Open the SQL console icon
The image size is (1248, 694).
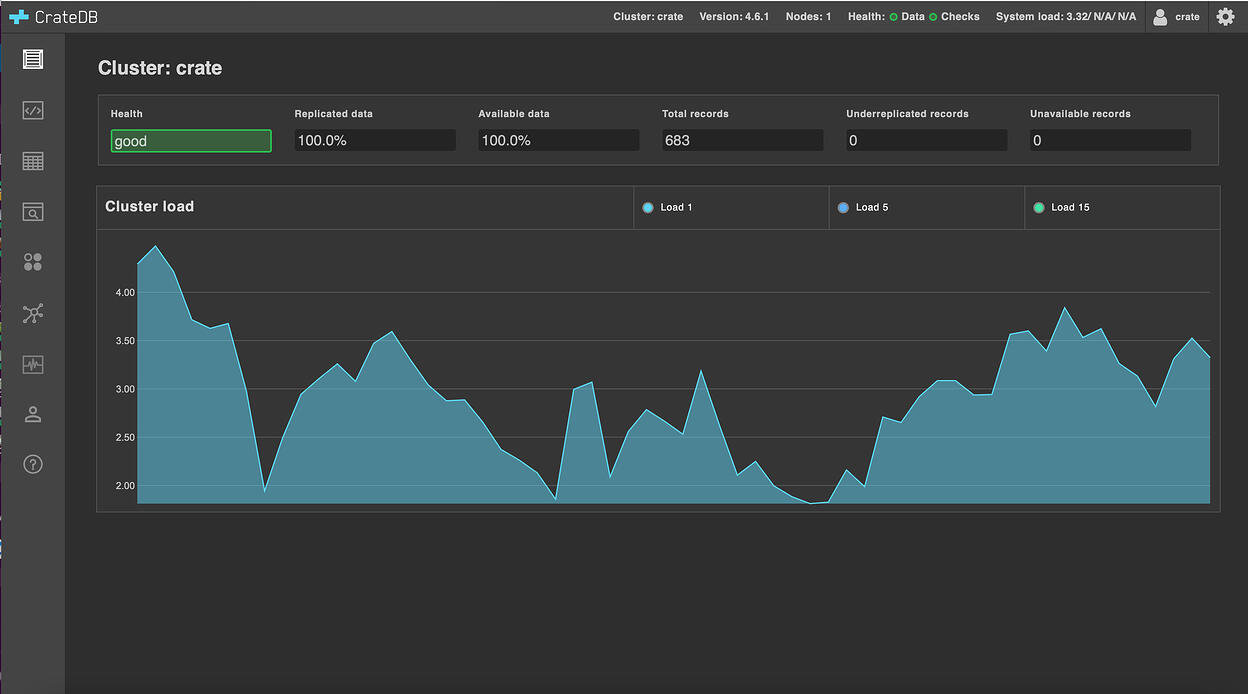point(33,110)
